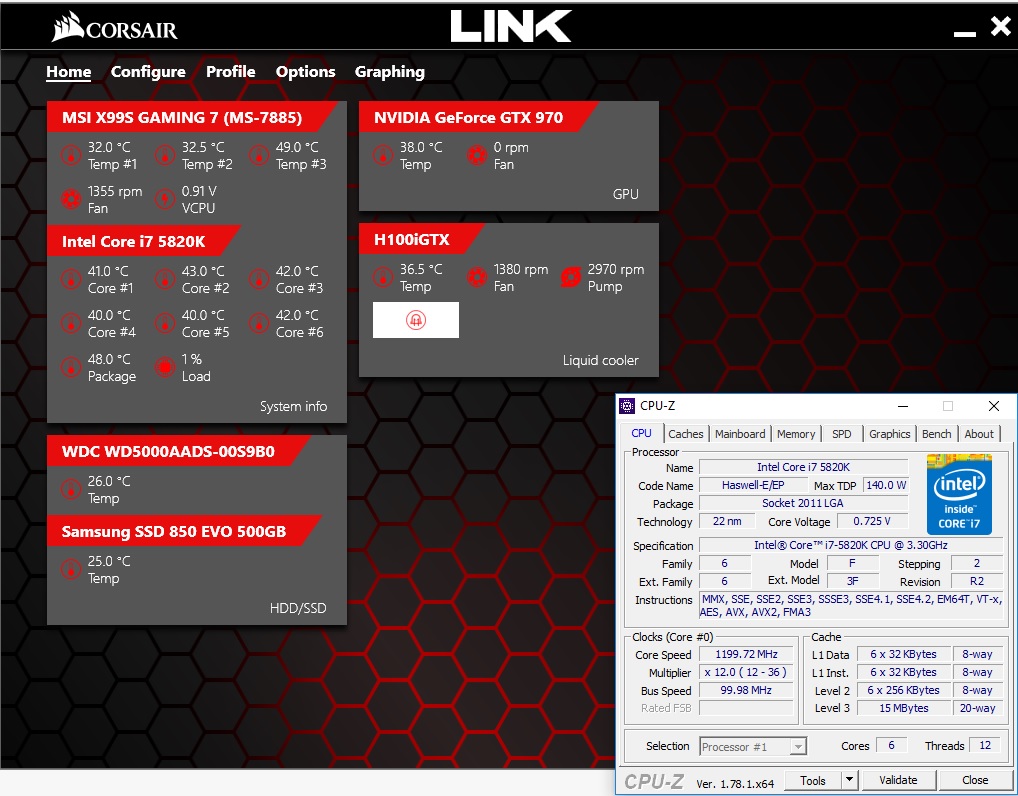Click the WD5000AADS drive temperature icon

[71, 490]
